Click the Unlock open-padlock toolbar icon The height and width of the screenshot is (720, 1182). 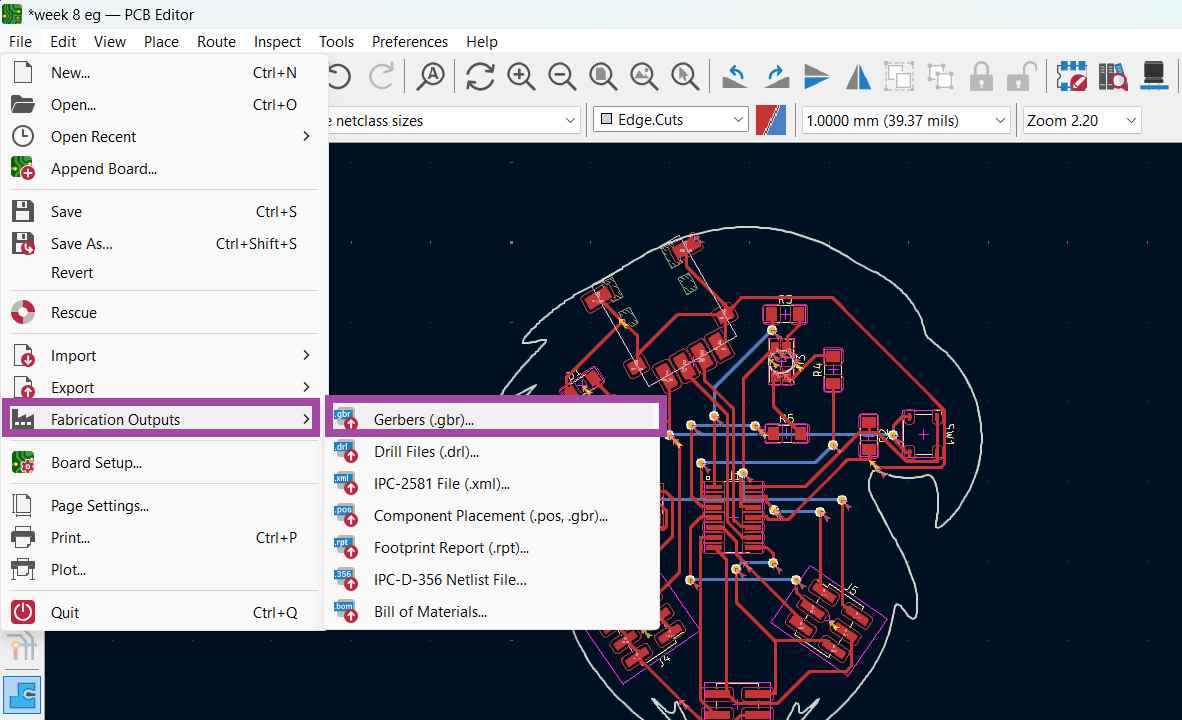1020,76
